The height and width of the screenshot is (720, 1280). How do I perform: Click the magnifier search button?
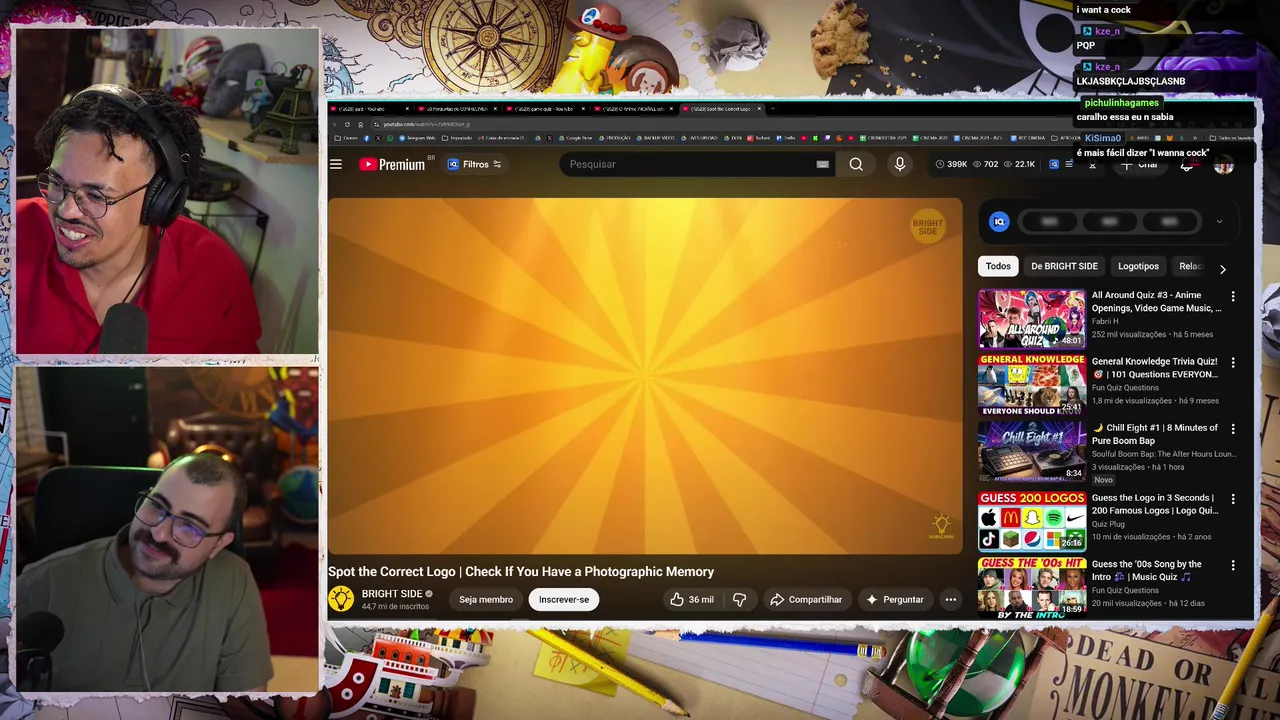tap(856, 164)
